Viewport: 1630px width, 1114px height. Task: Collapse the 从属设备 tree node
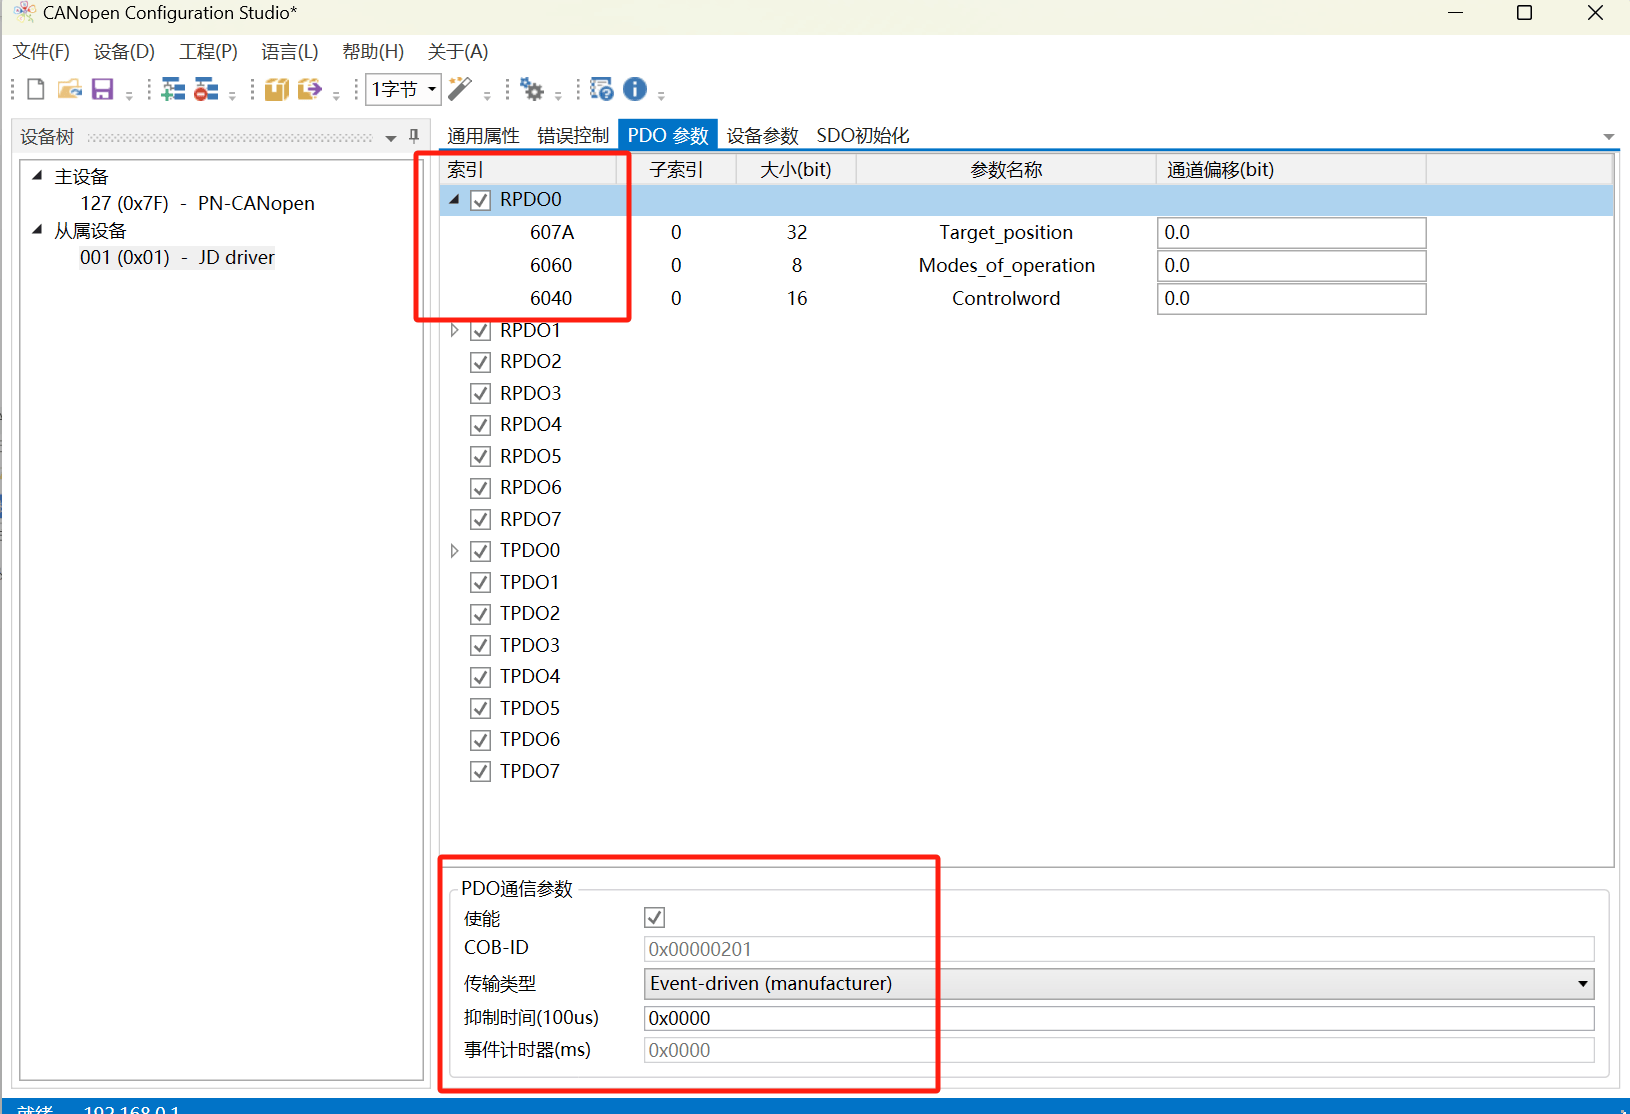pos(37,229)
